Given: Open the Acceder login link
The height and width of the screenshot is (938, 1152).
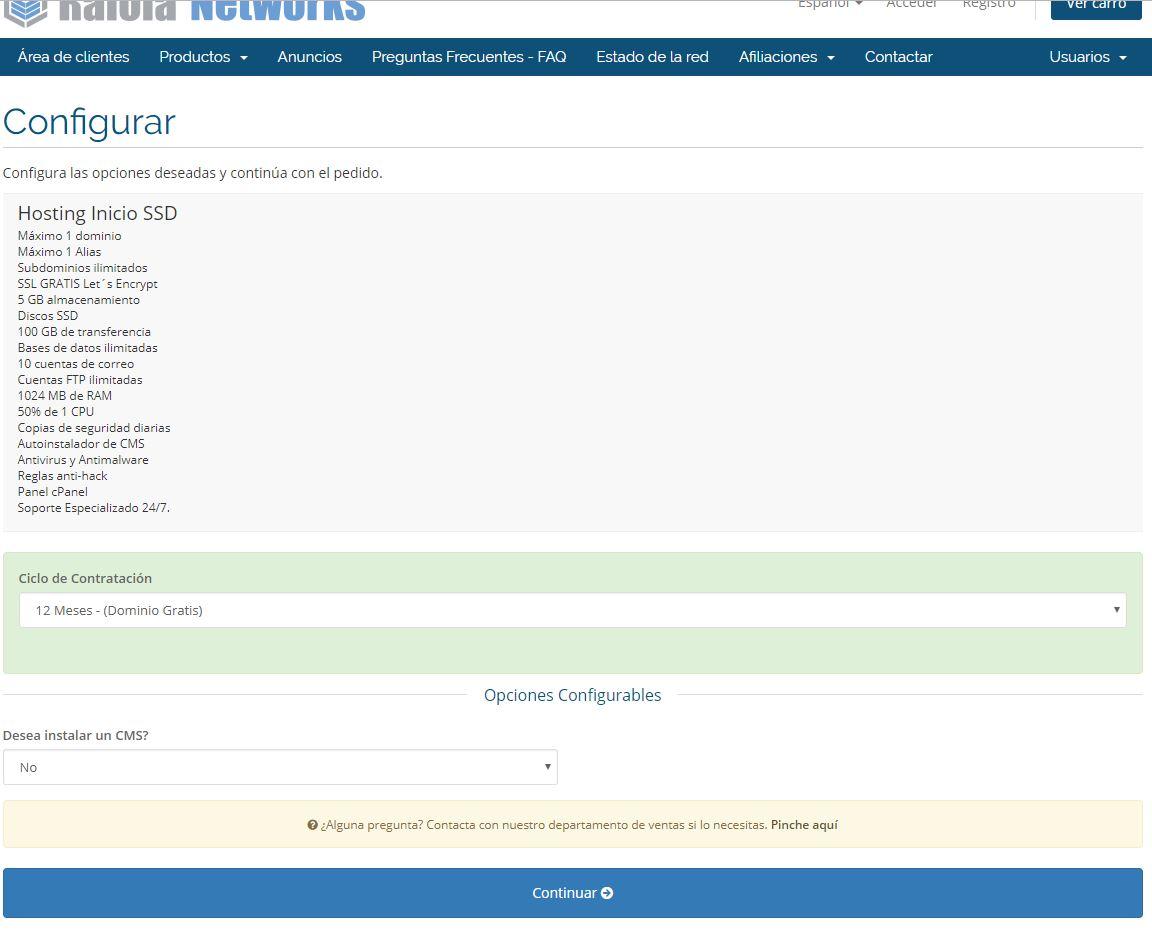Looking at the screenshot, I should tap(911, 5).
